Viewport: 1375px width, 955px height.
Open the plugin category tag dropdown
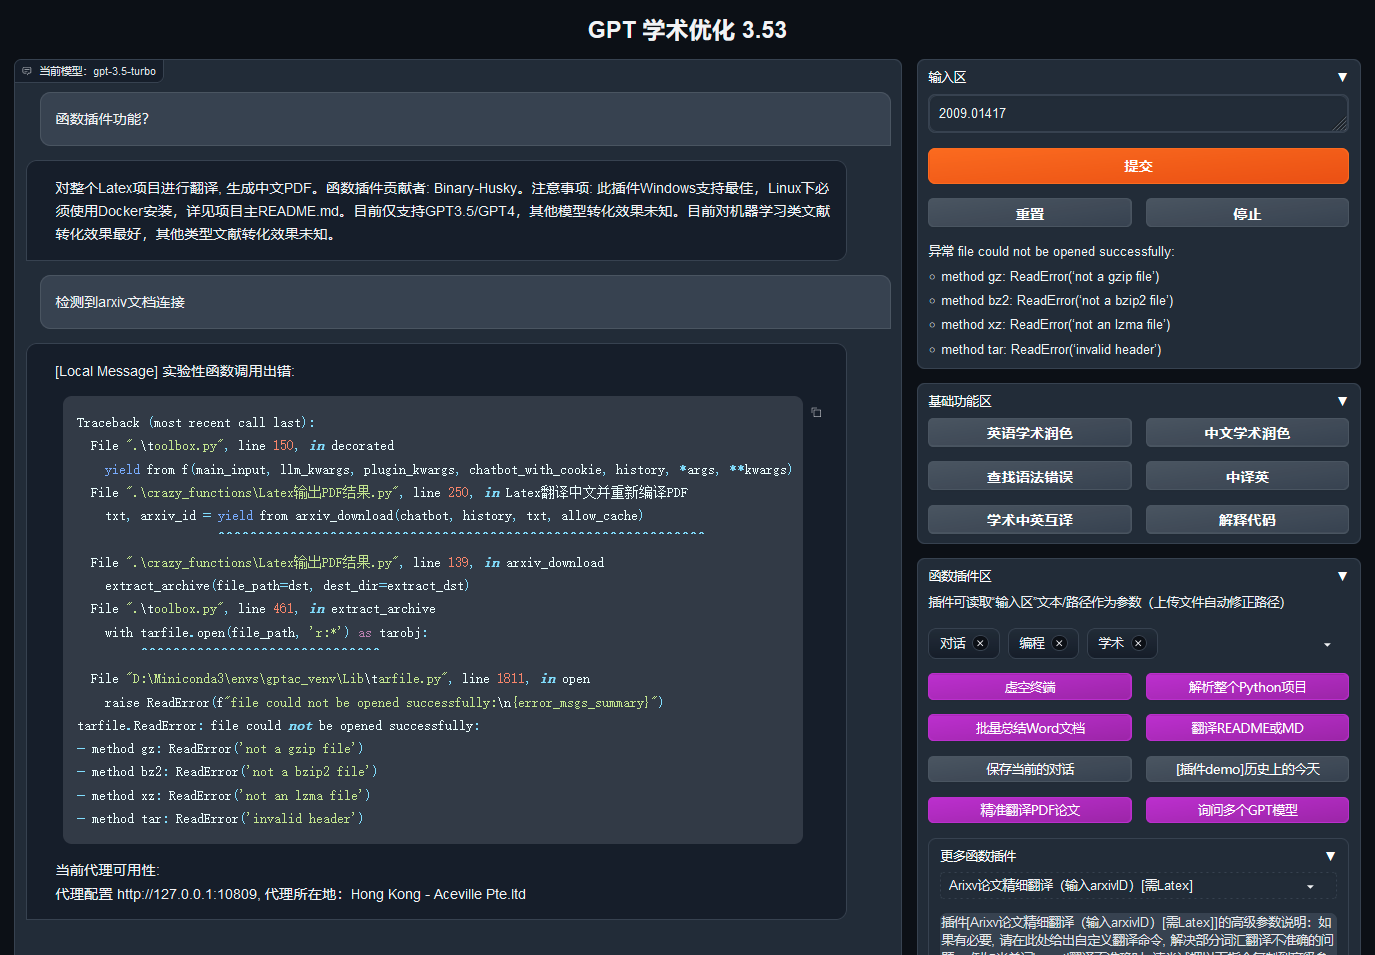click(x=1328, y=644)
